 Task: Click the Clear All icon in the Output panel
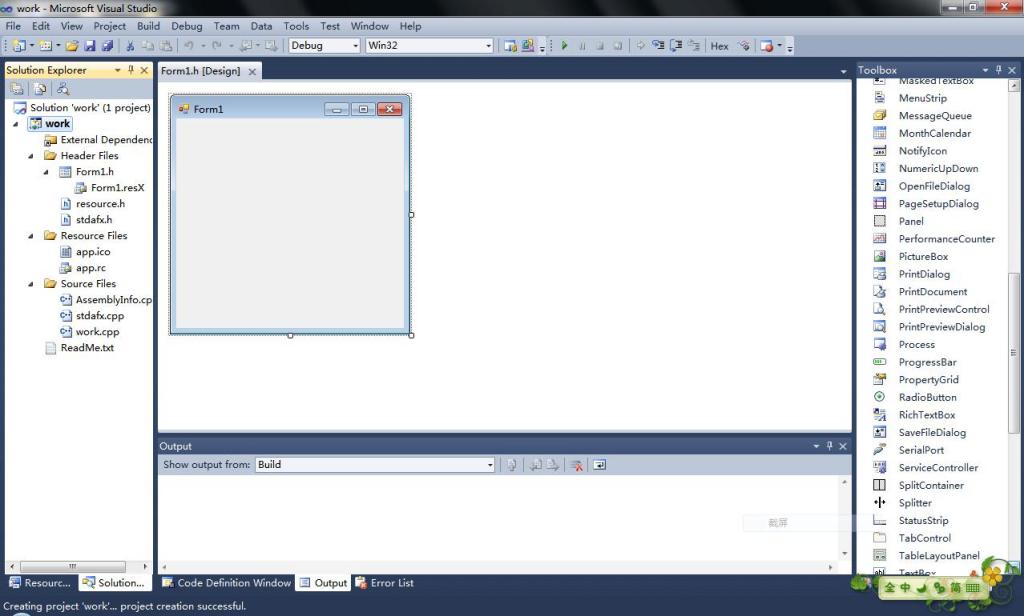576,464
